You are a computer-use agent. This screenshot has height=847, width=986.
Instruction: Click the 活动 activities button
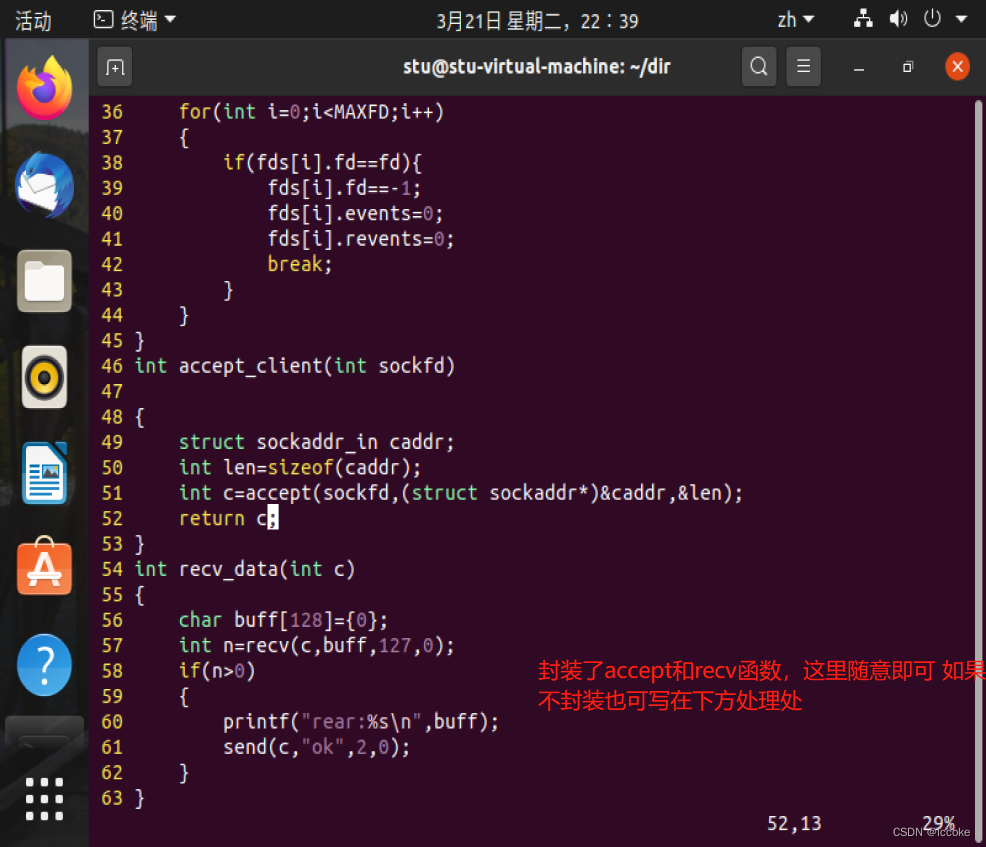tap(33, 21)
